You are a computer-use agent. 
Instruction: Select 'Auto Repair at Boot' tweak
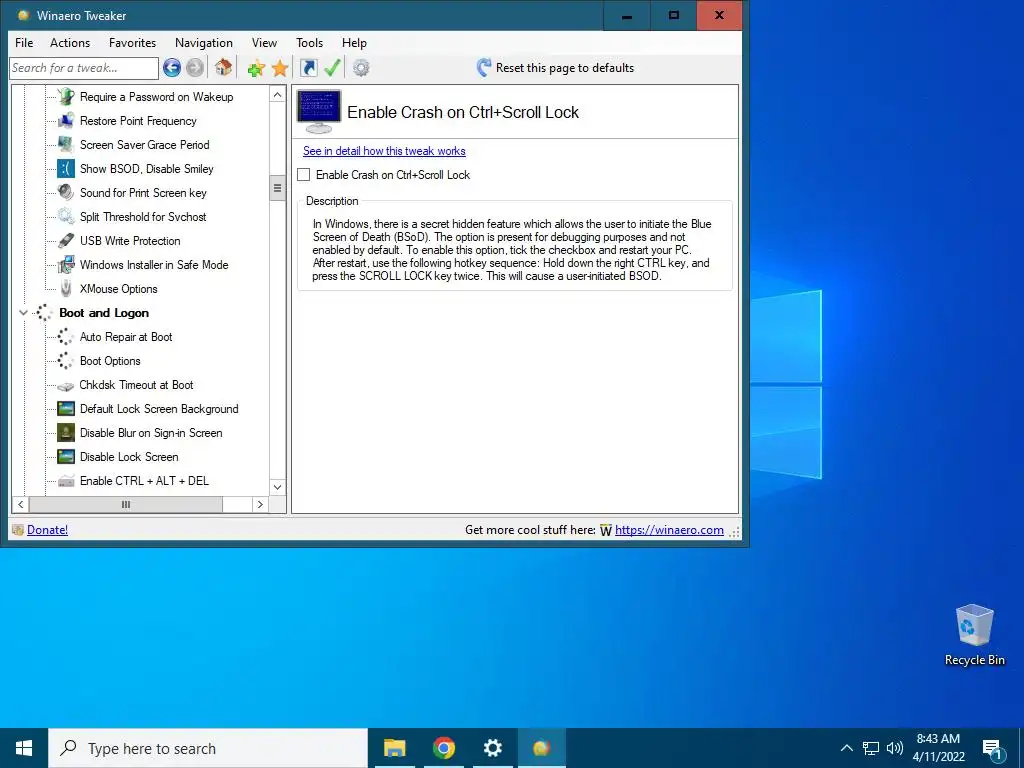pos(126,337)
